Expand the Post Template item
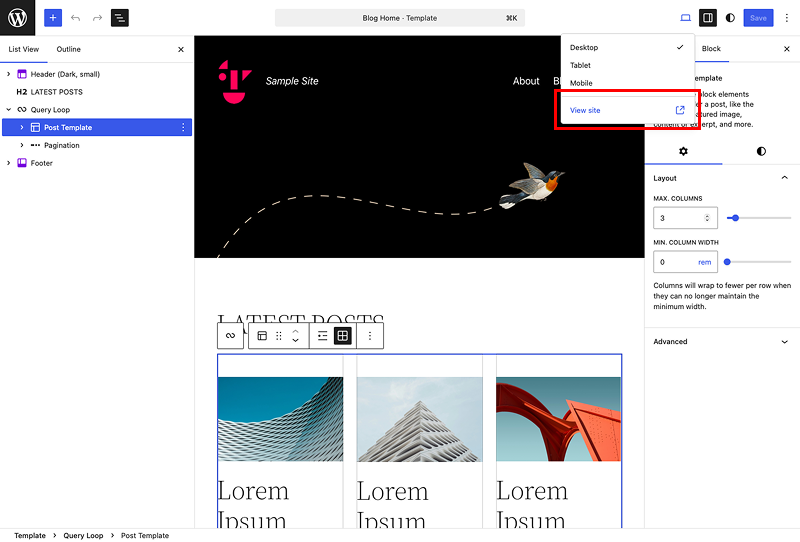 coord(22,127)
